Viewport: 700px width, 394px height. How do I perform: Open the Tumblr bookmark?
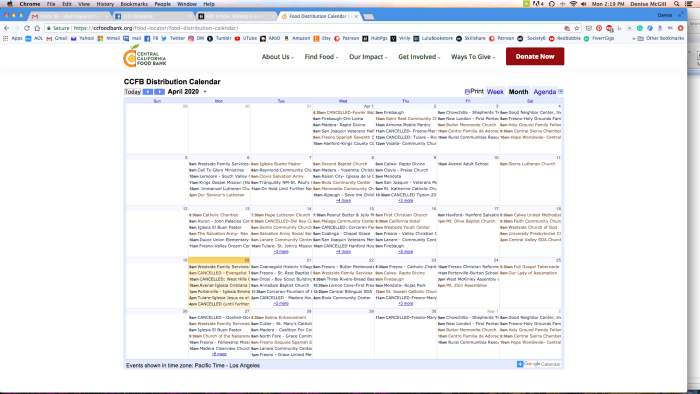tap(219, 38)
